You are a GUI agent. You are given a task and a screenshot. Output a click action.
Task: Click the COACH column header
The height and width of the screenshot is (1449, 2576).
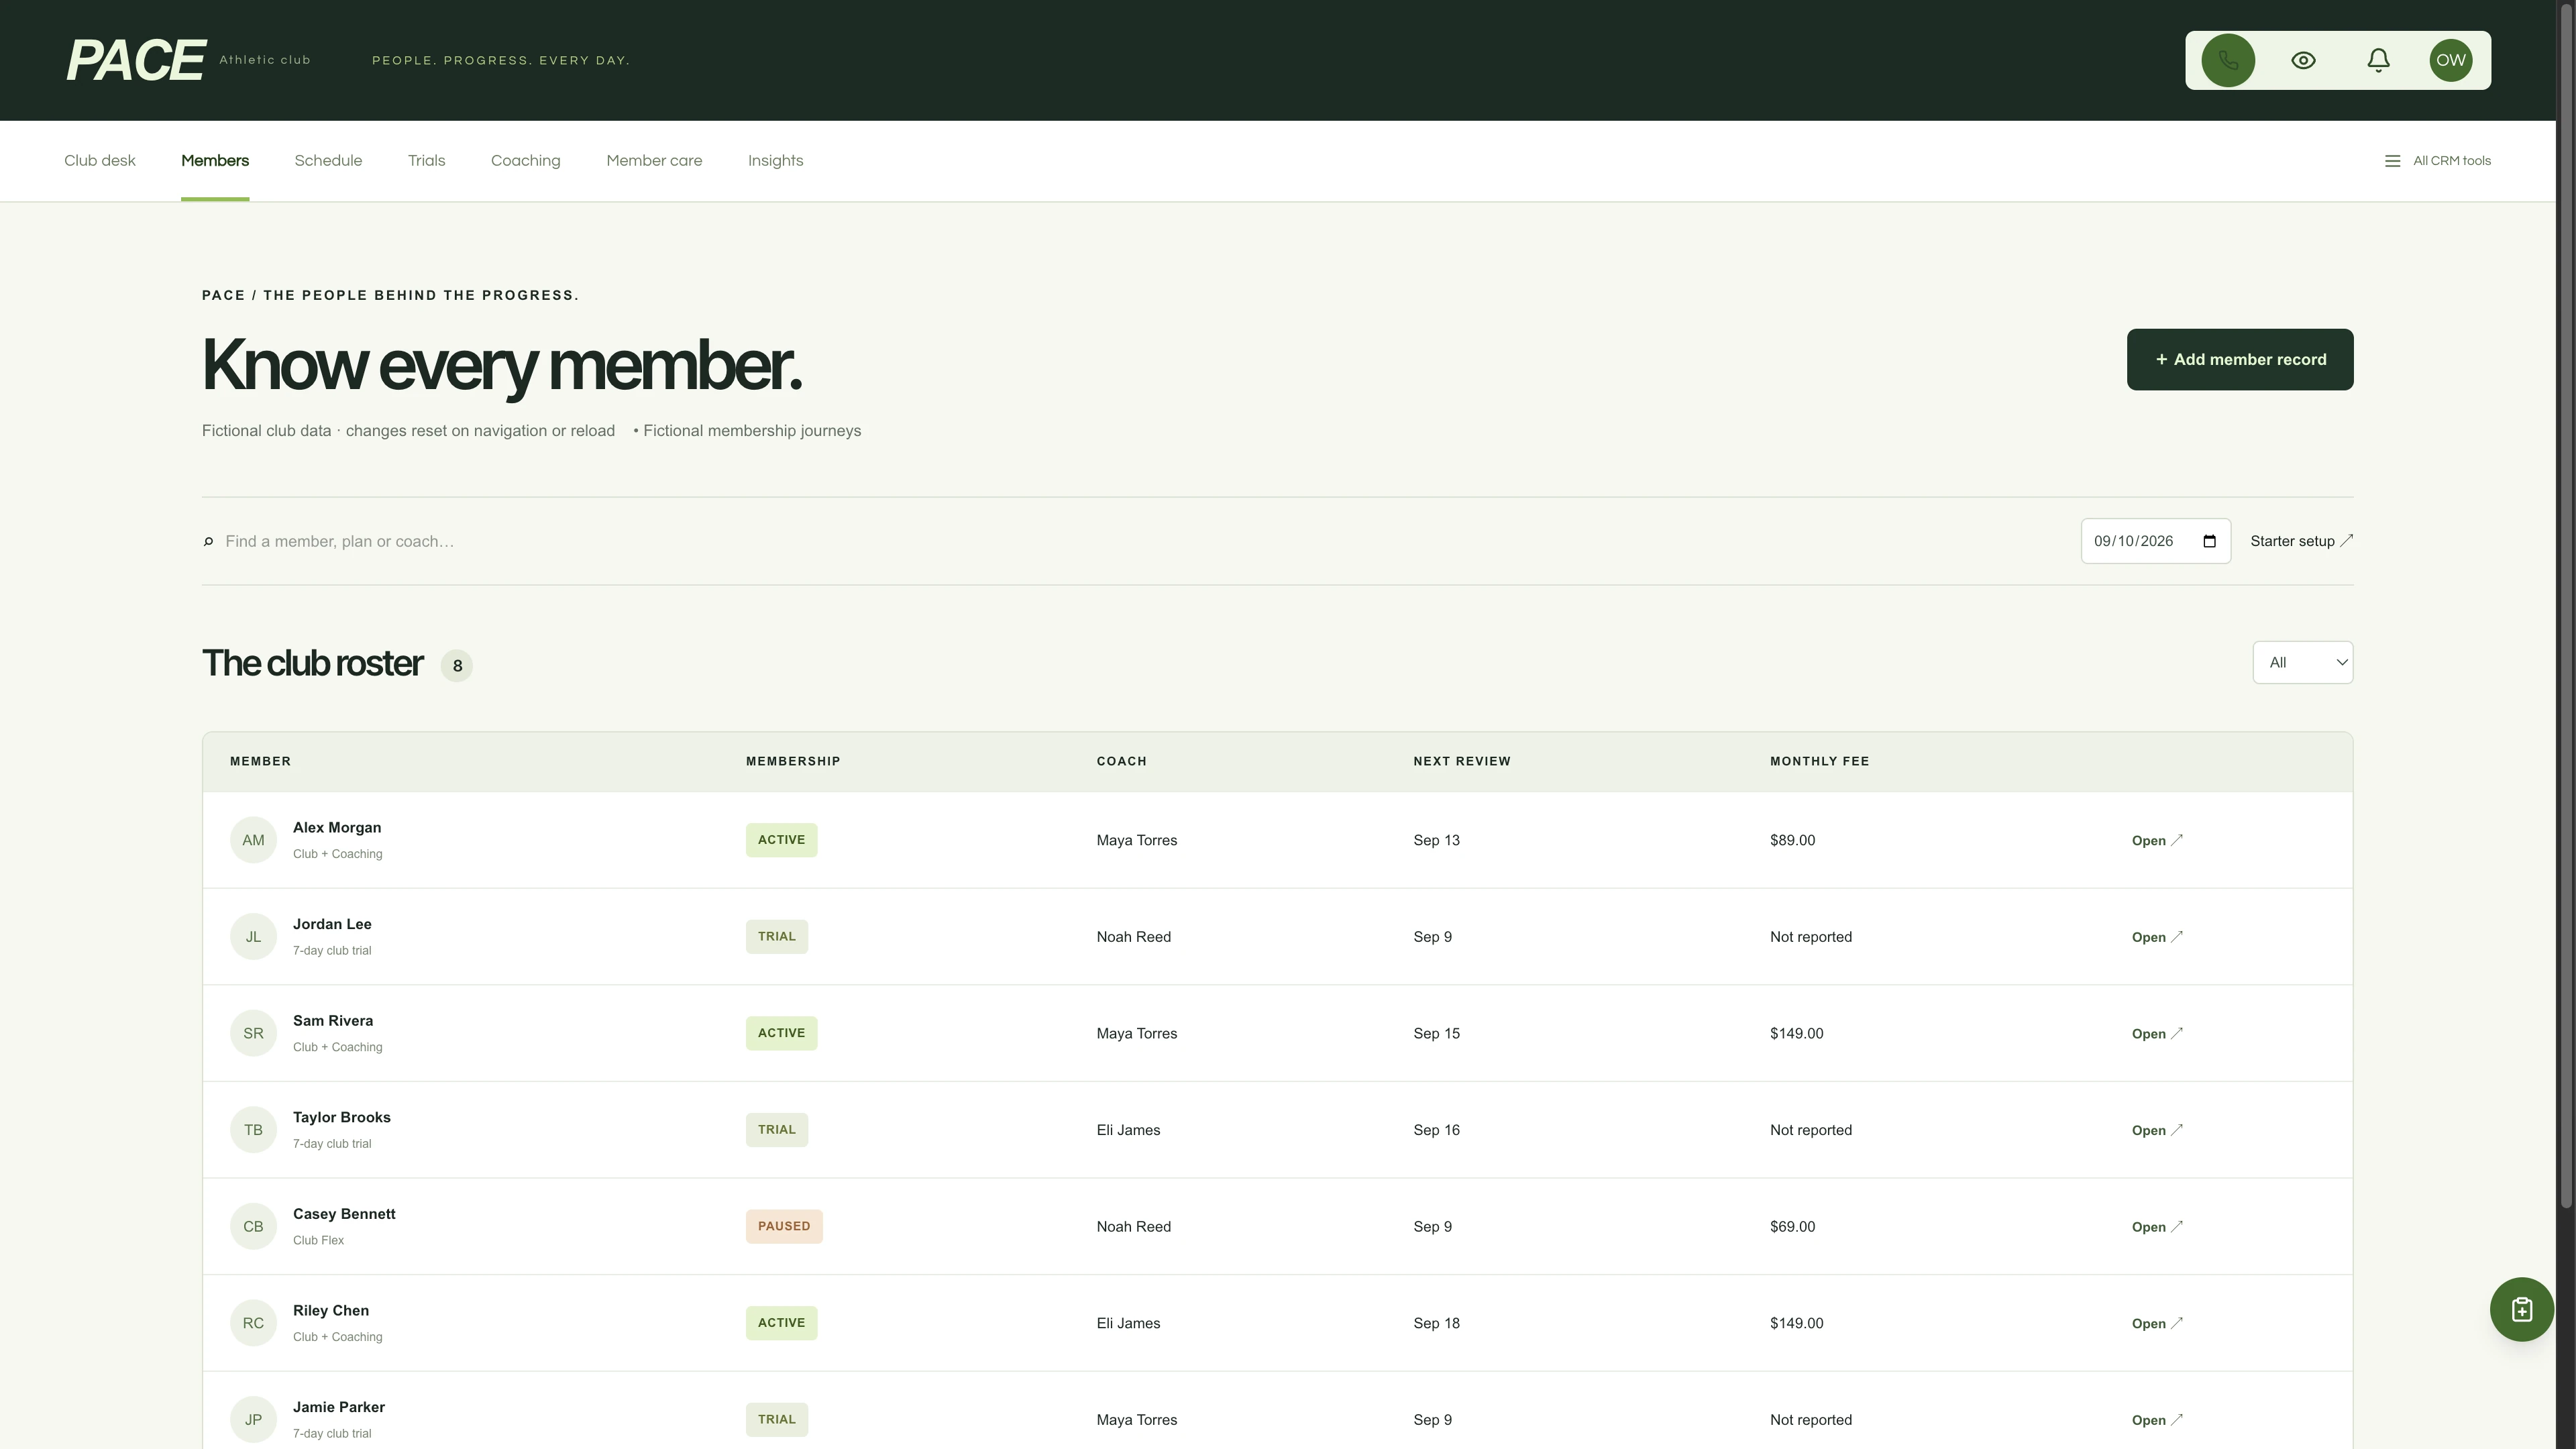1121,761
